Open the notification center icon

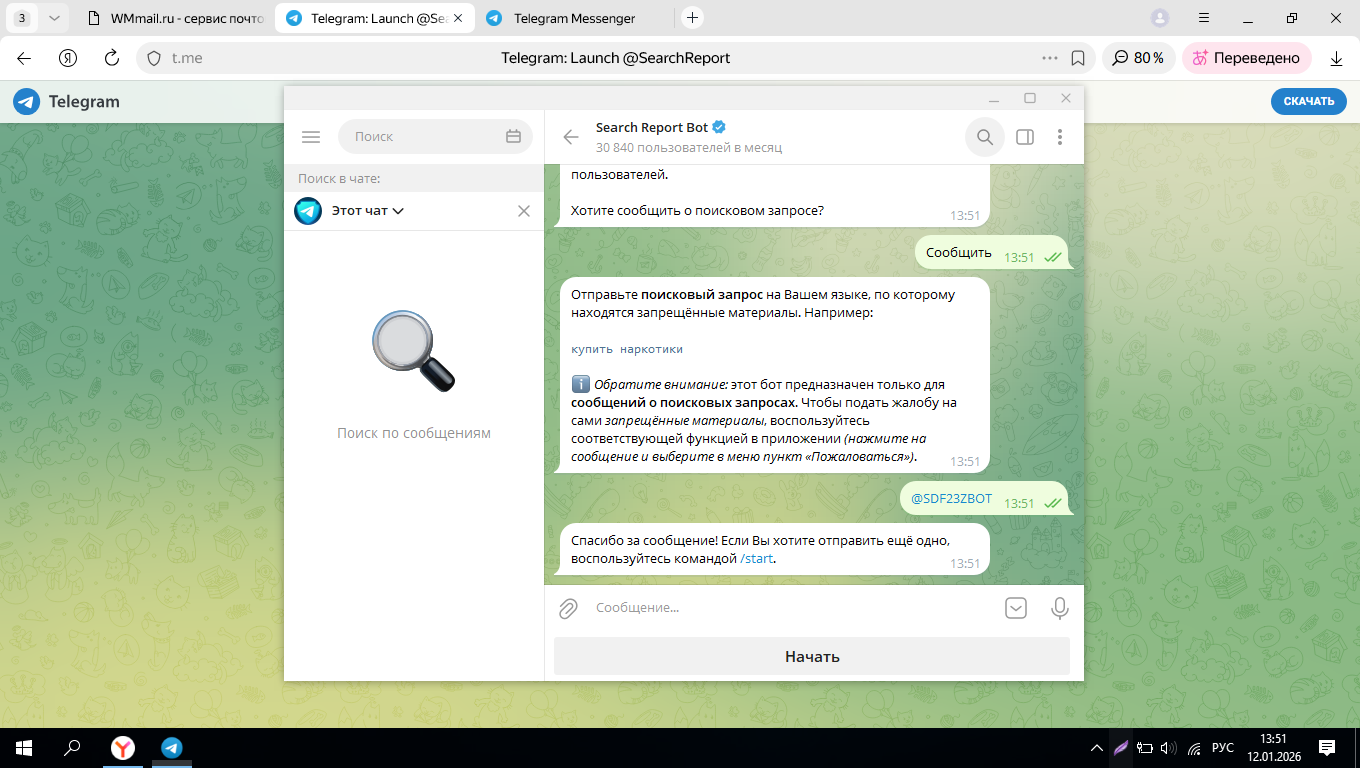[1327, 747]
